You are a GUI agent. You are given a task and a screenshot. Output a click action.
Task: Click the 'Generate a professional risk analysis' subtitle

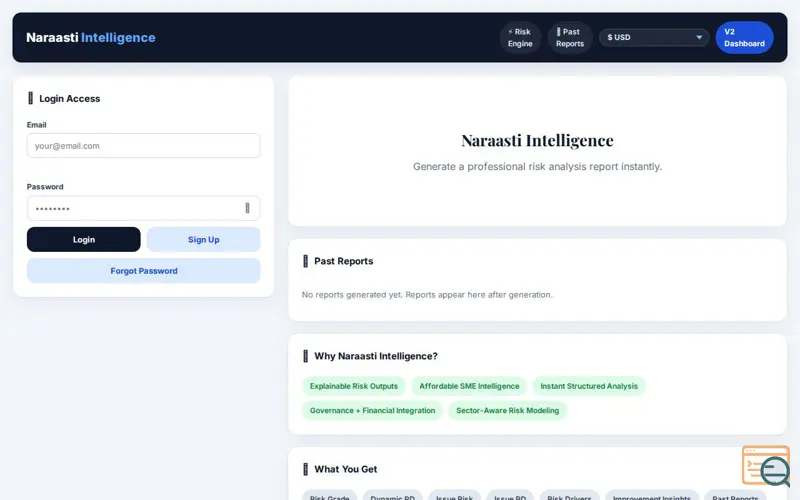537,167
